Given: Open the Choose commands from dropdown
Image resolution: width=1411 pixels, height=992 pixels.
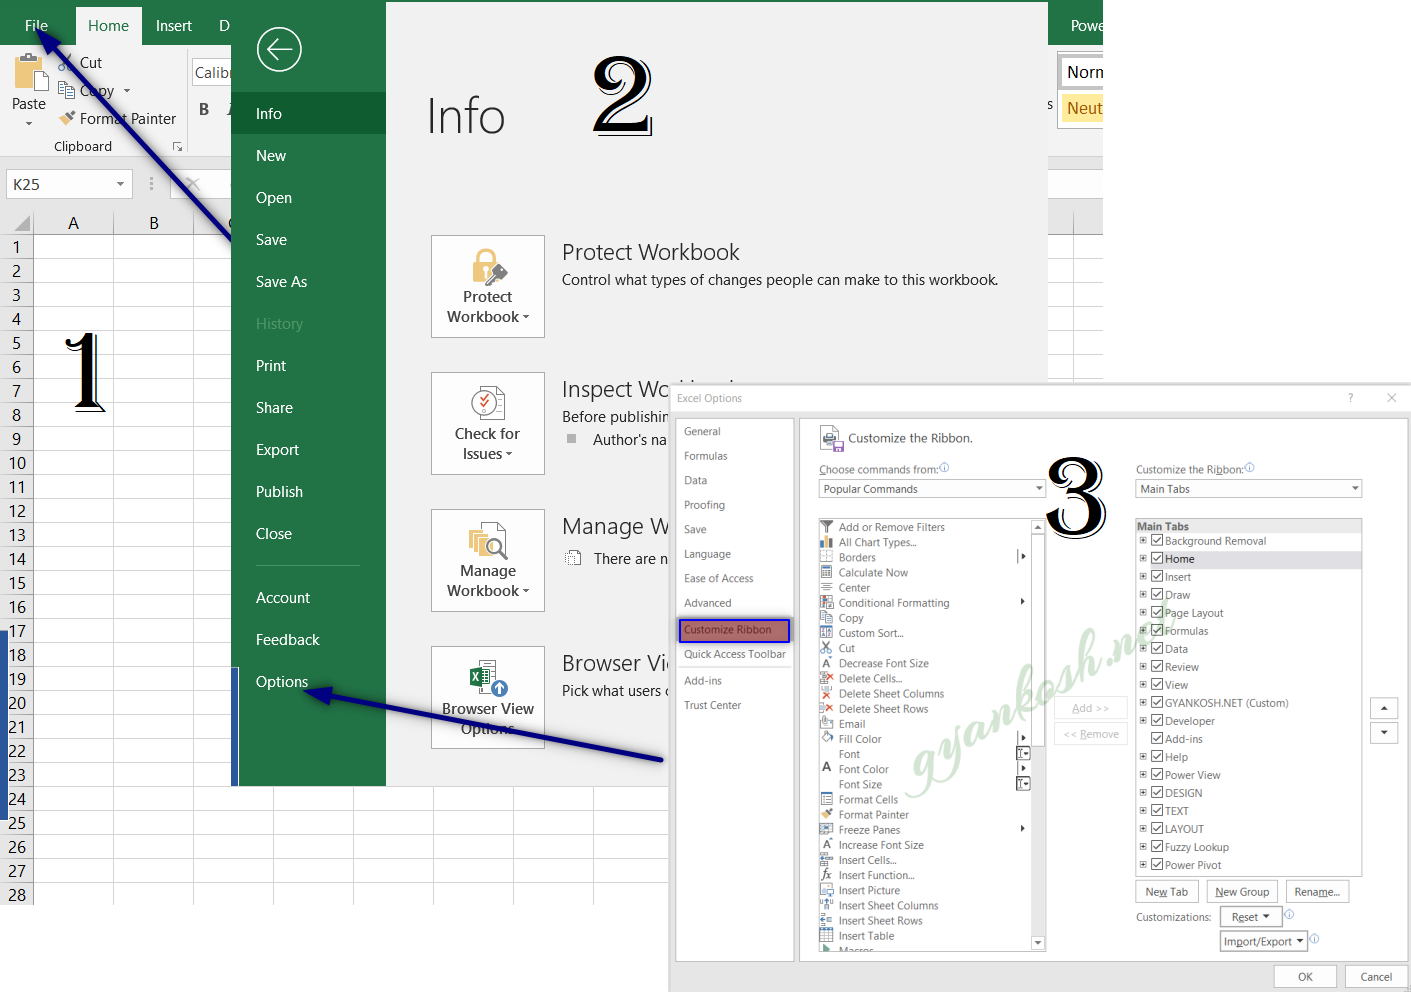Looking at the screenshot, I should pyautogui.click(x=932, y=489).
